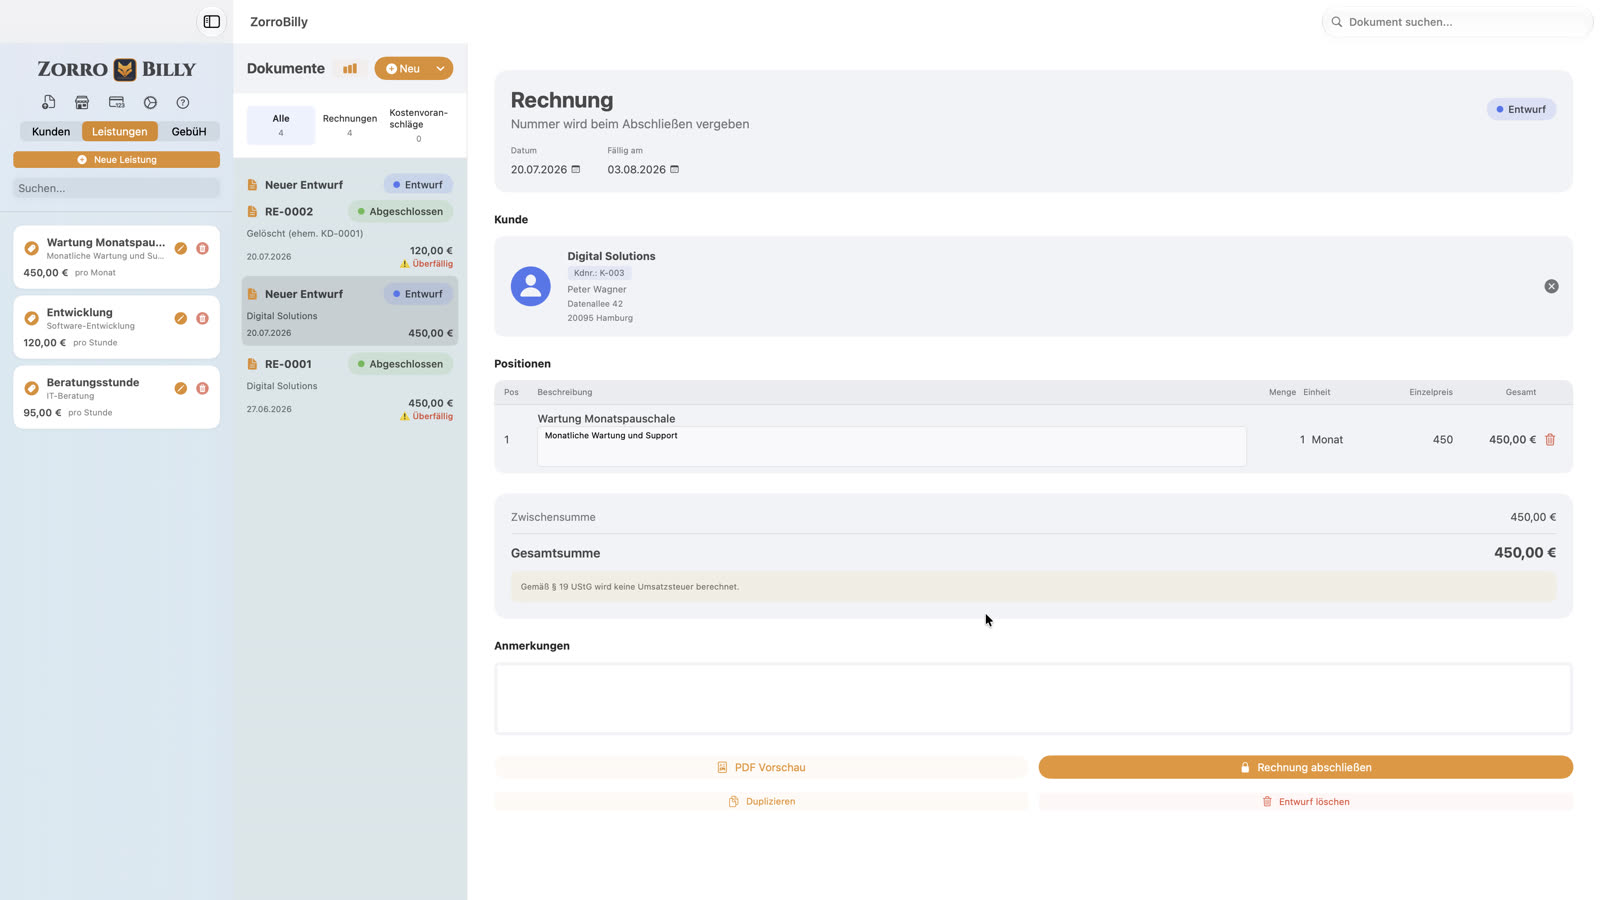Image resolution: width=1600 pixels, height=900 pixels.
Task: Delete the Wartung Monatspauschale service
Action: click(202, 248)
